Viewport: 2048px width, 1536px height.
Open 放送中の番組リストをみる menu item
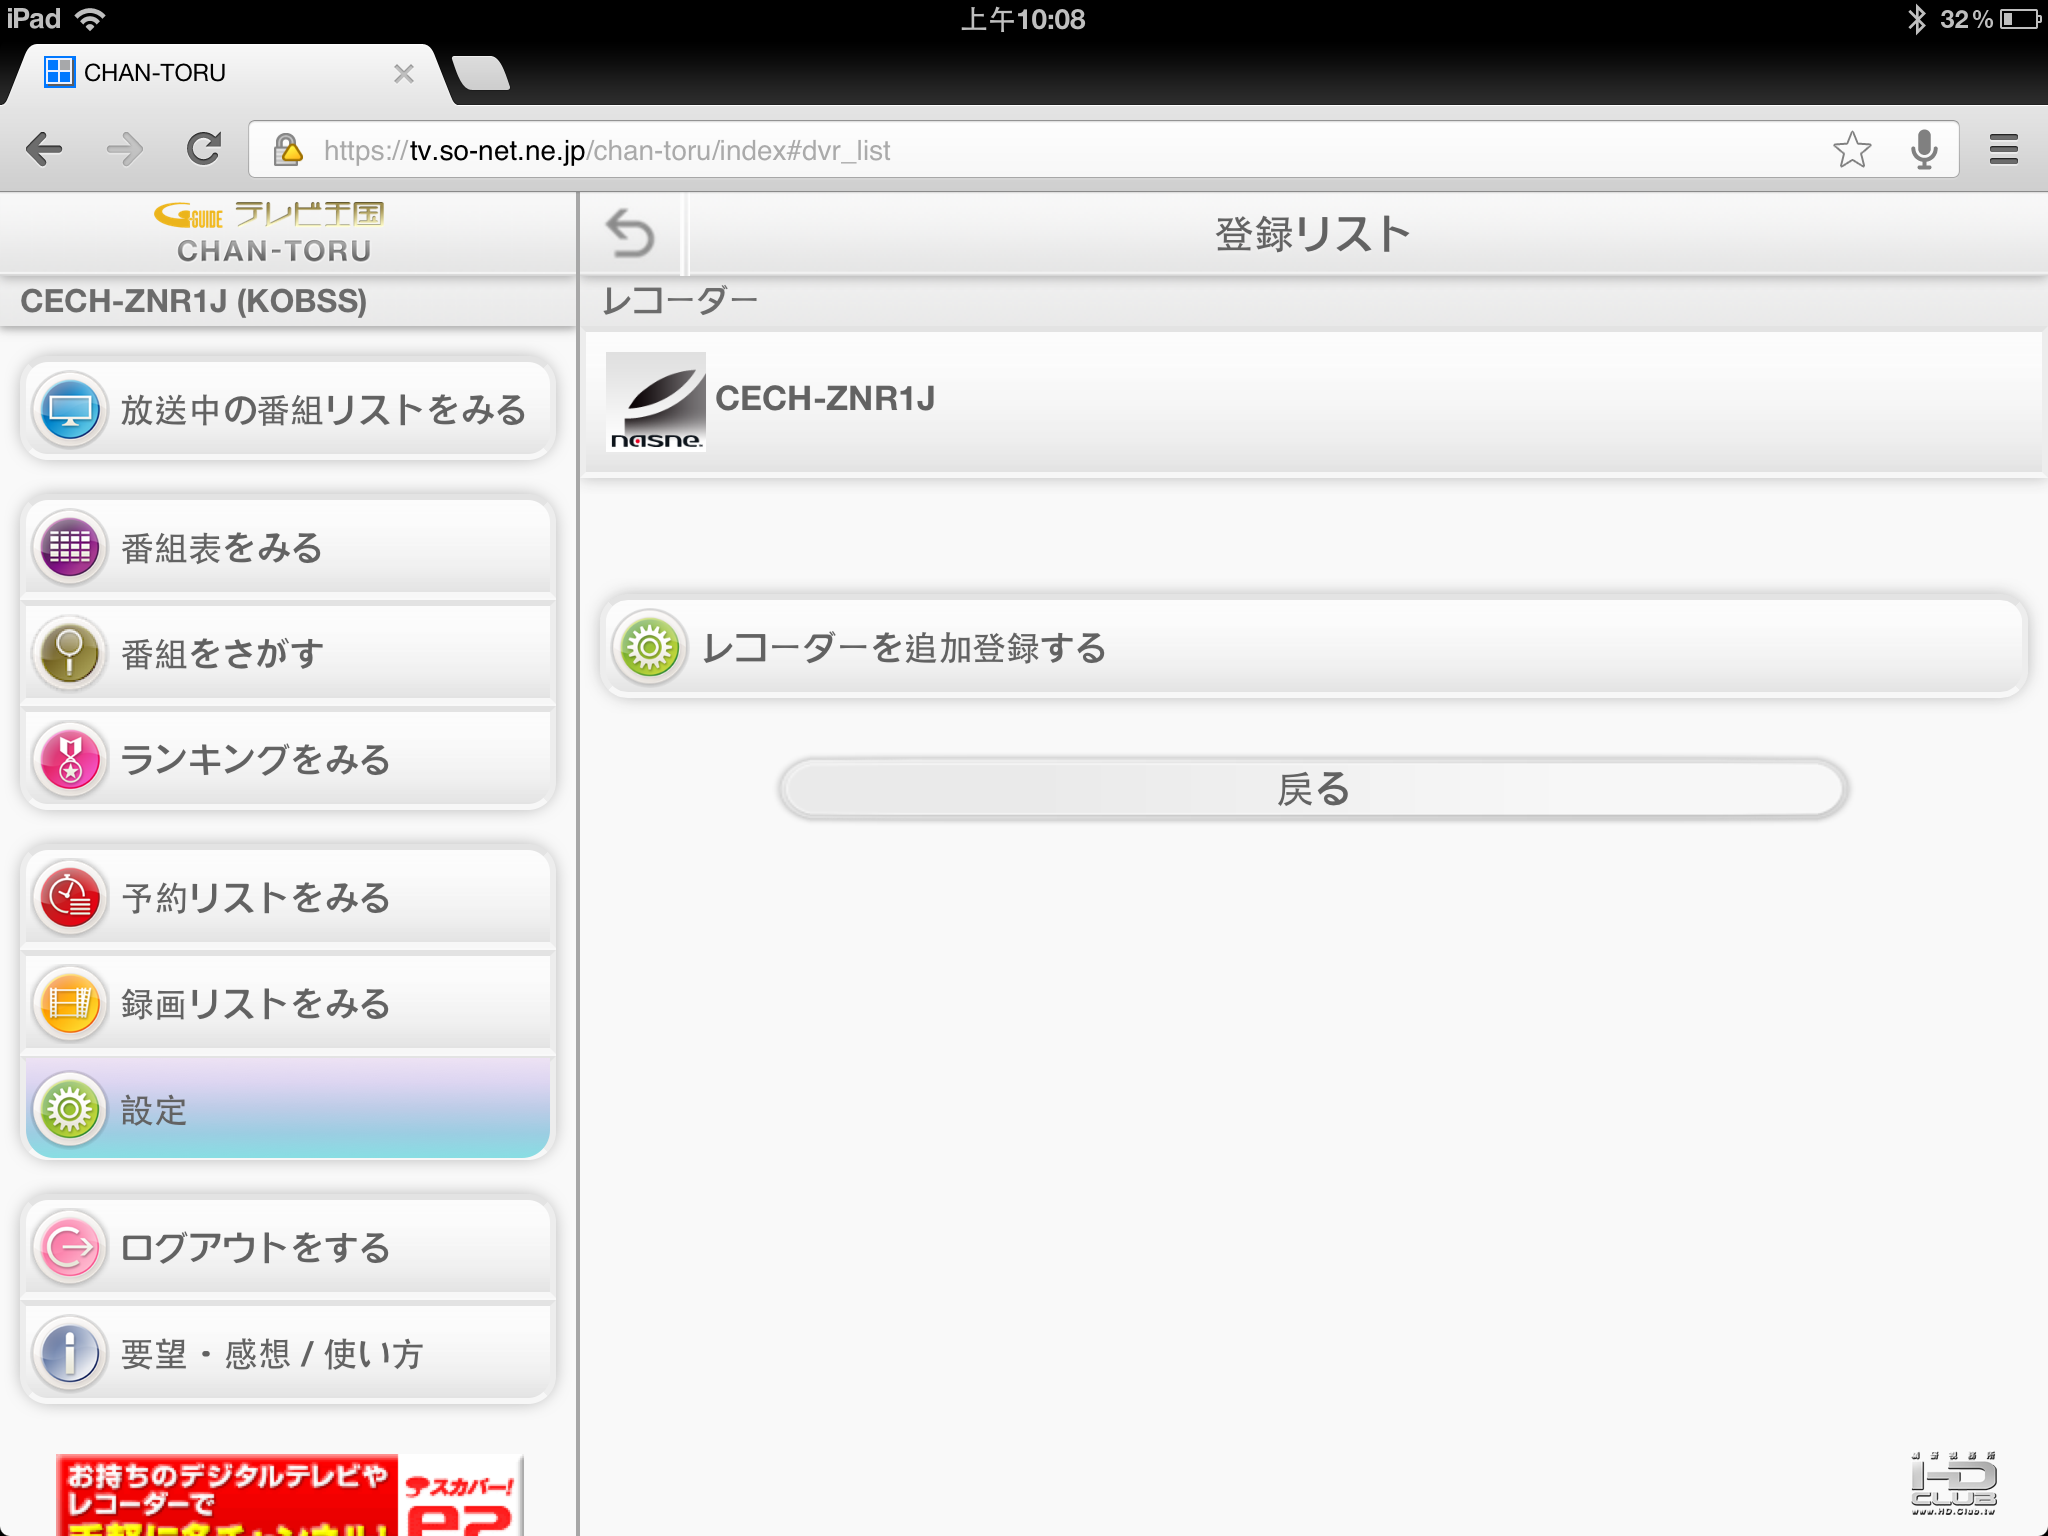[x=288, y=409]
